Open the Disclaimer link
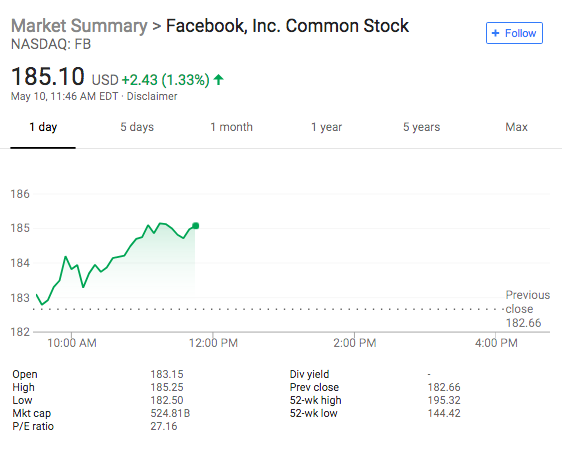This screenshot has height=454, width=562. click(152, 96)
